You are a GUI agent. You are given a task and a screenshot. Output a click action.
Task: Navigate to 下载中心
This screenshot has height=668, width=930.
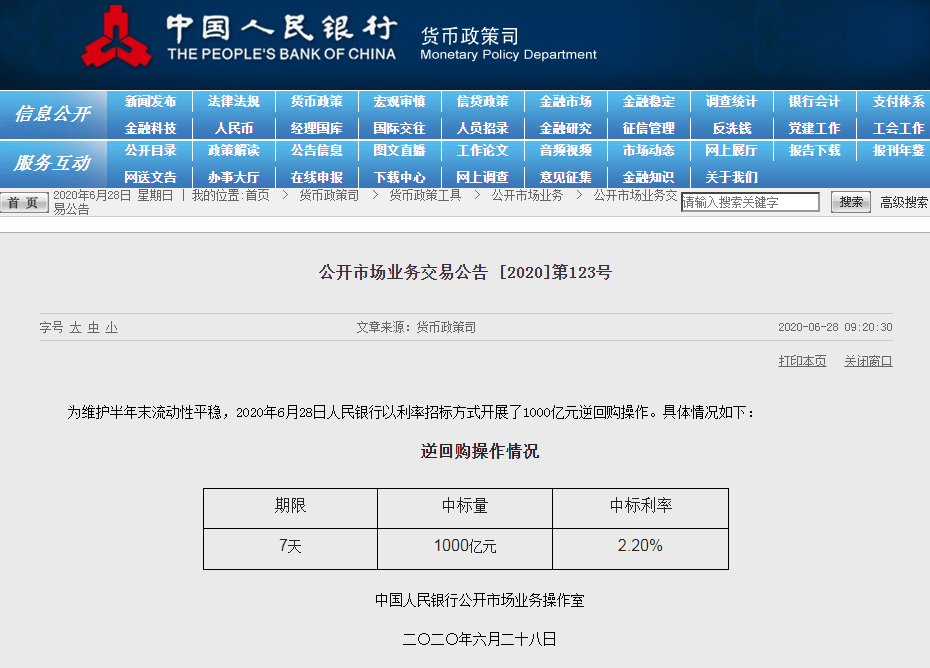click(x=400, y=178)
